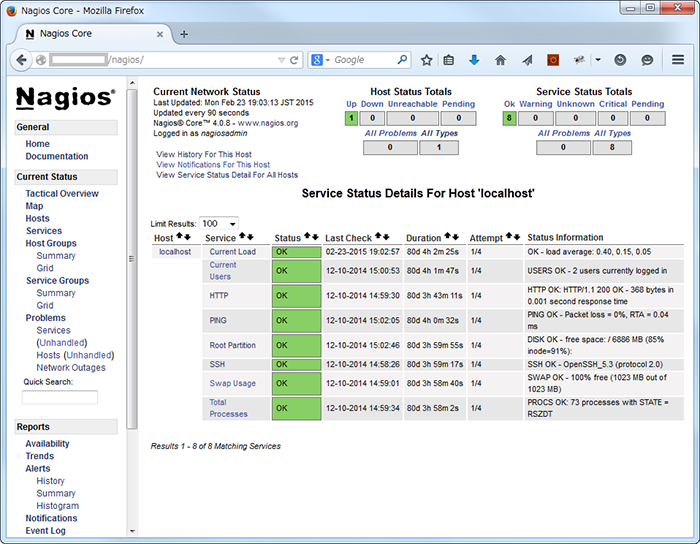Viewport: 700px width, 544px height.
Task: Open Tactical Overview in the sidebar
Action: [x=62, y=194]
